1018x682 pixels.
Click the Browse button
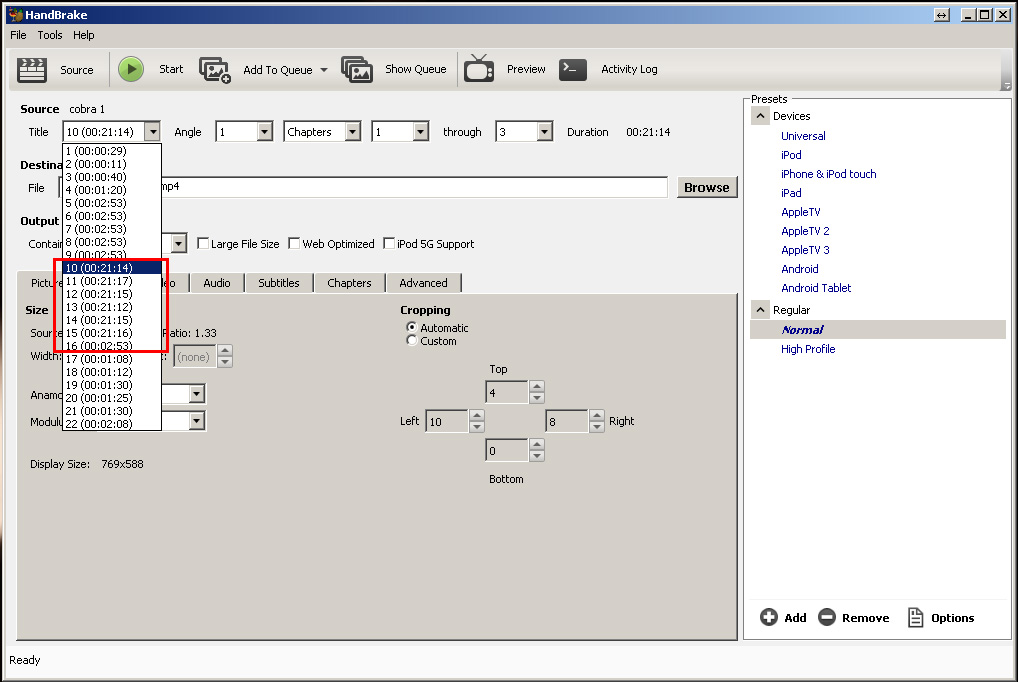click(x=707, y=187)
